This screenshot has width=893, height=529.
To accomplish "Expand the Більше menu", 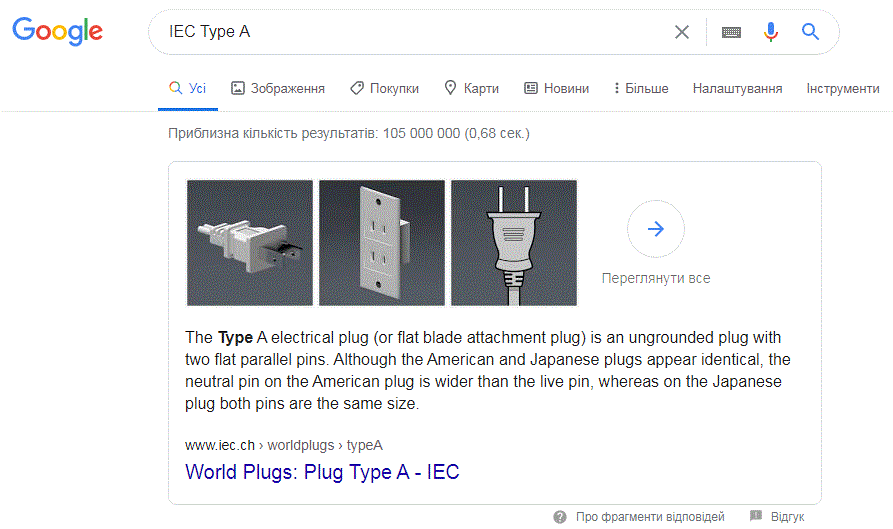I will tap(641, 88).
